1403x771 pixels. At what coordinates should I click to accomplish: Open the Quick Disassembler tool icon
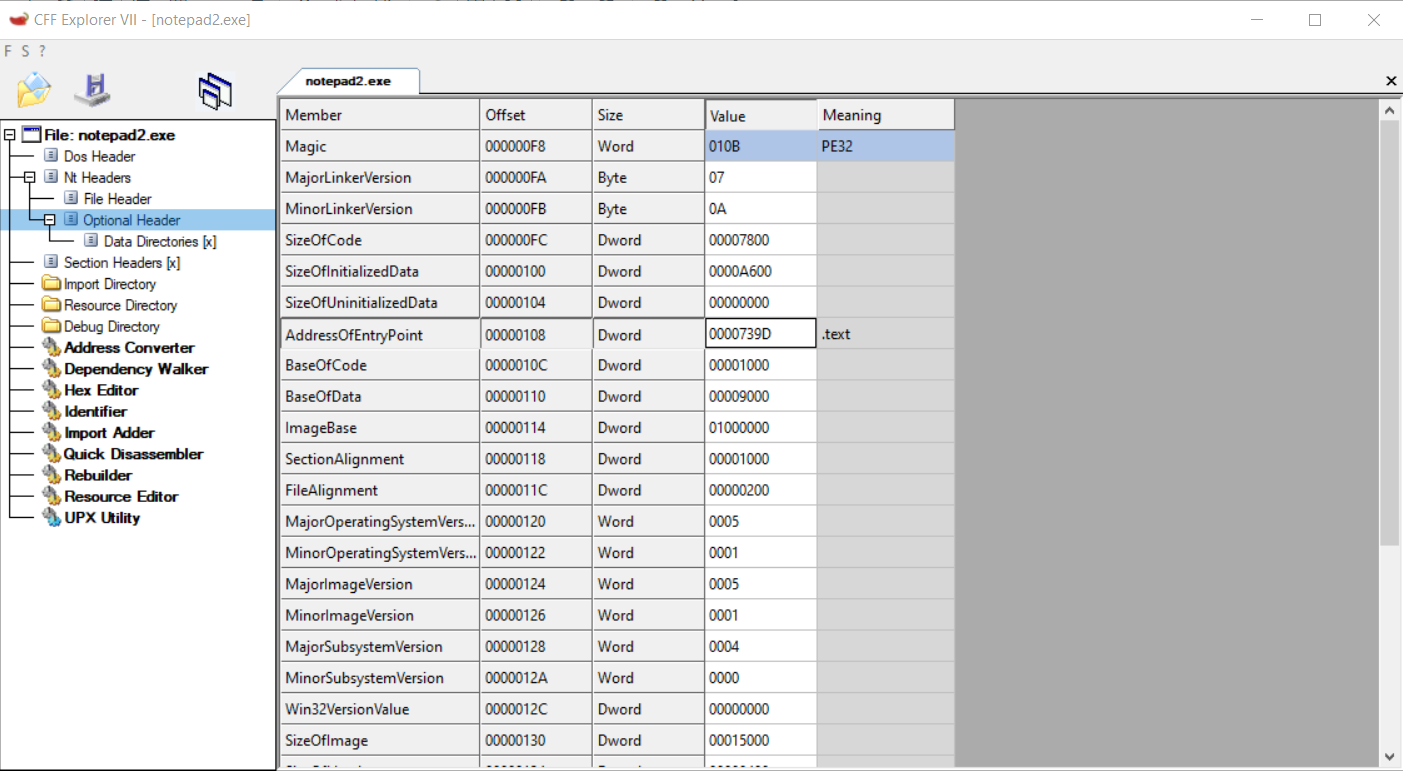point(51,454)
